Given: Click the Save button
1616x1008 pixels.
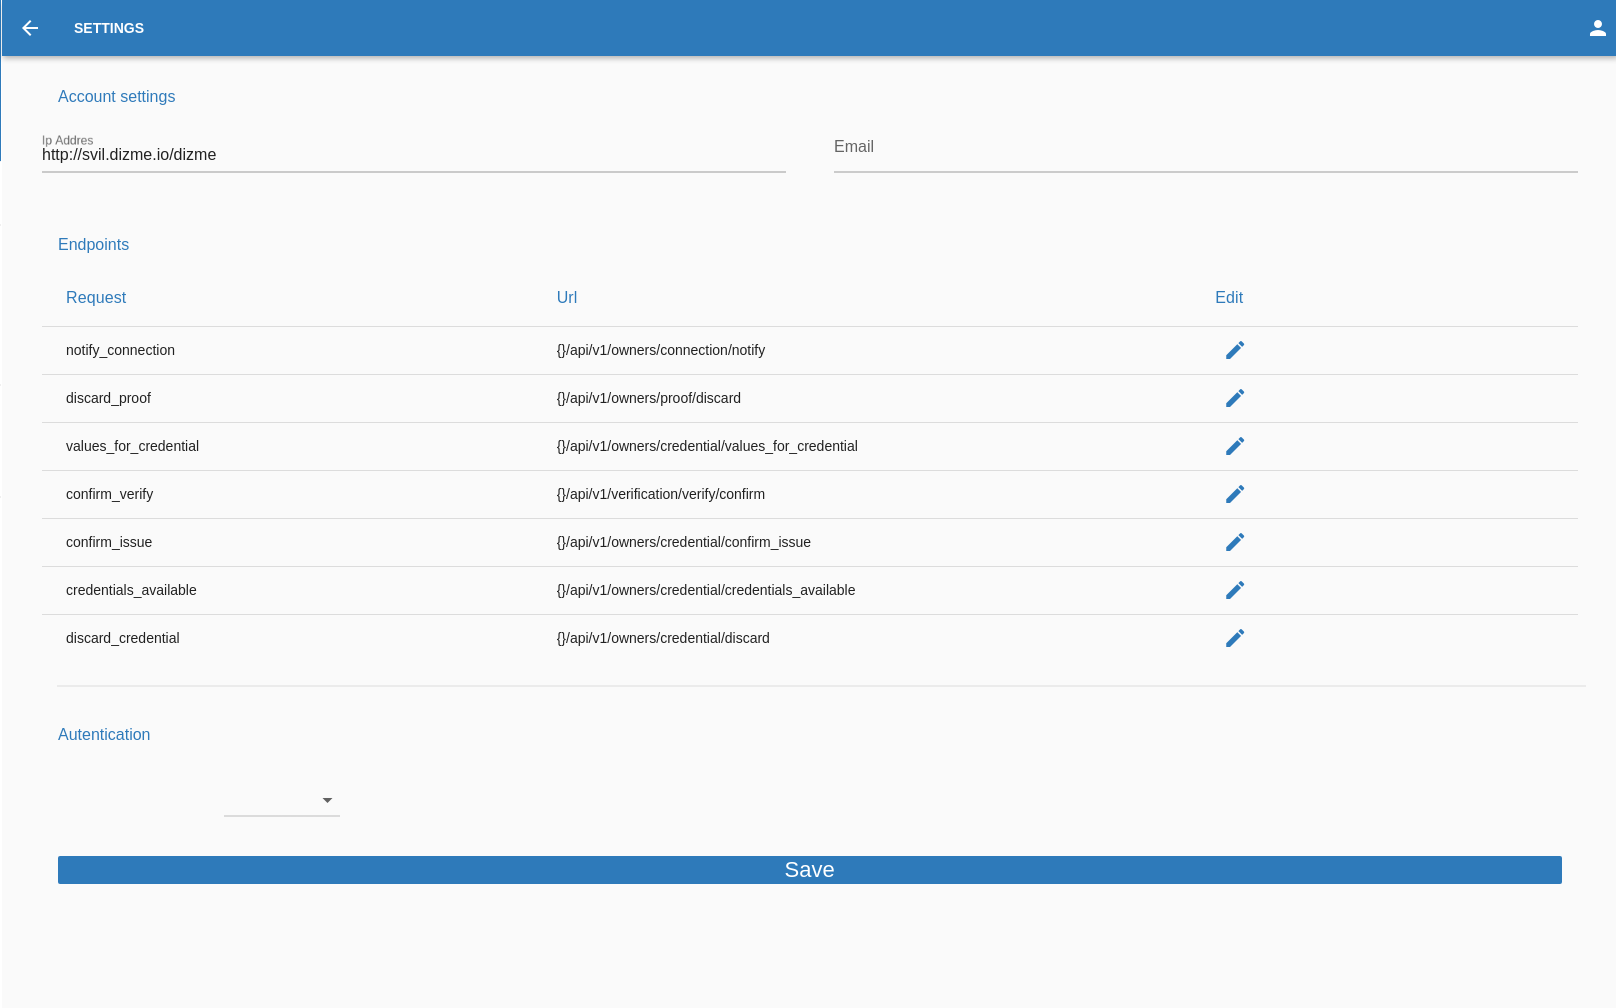Looking at the screenshot, I should tap(810, 870).
